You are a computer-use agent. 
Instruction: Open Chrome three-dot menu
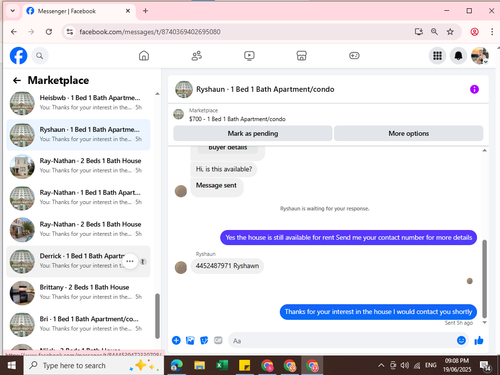click(492, 32)
